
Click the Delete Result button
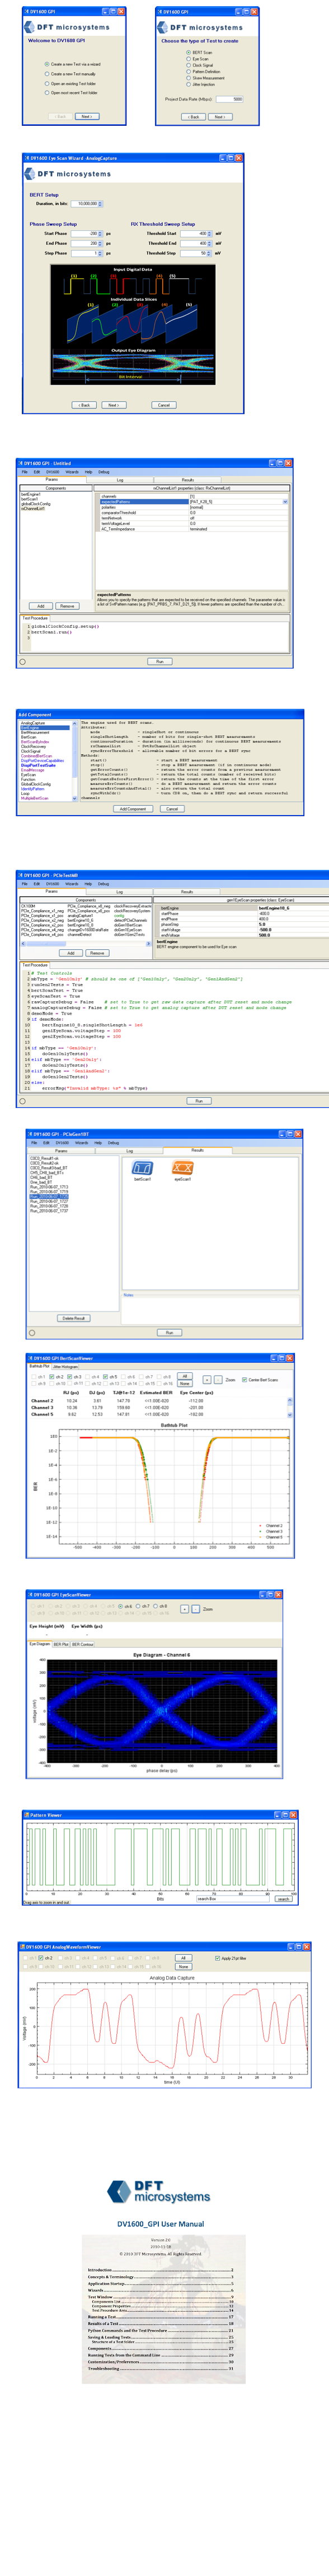pos(74,1318)
